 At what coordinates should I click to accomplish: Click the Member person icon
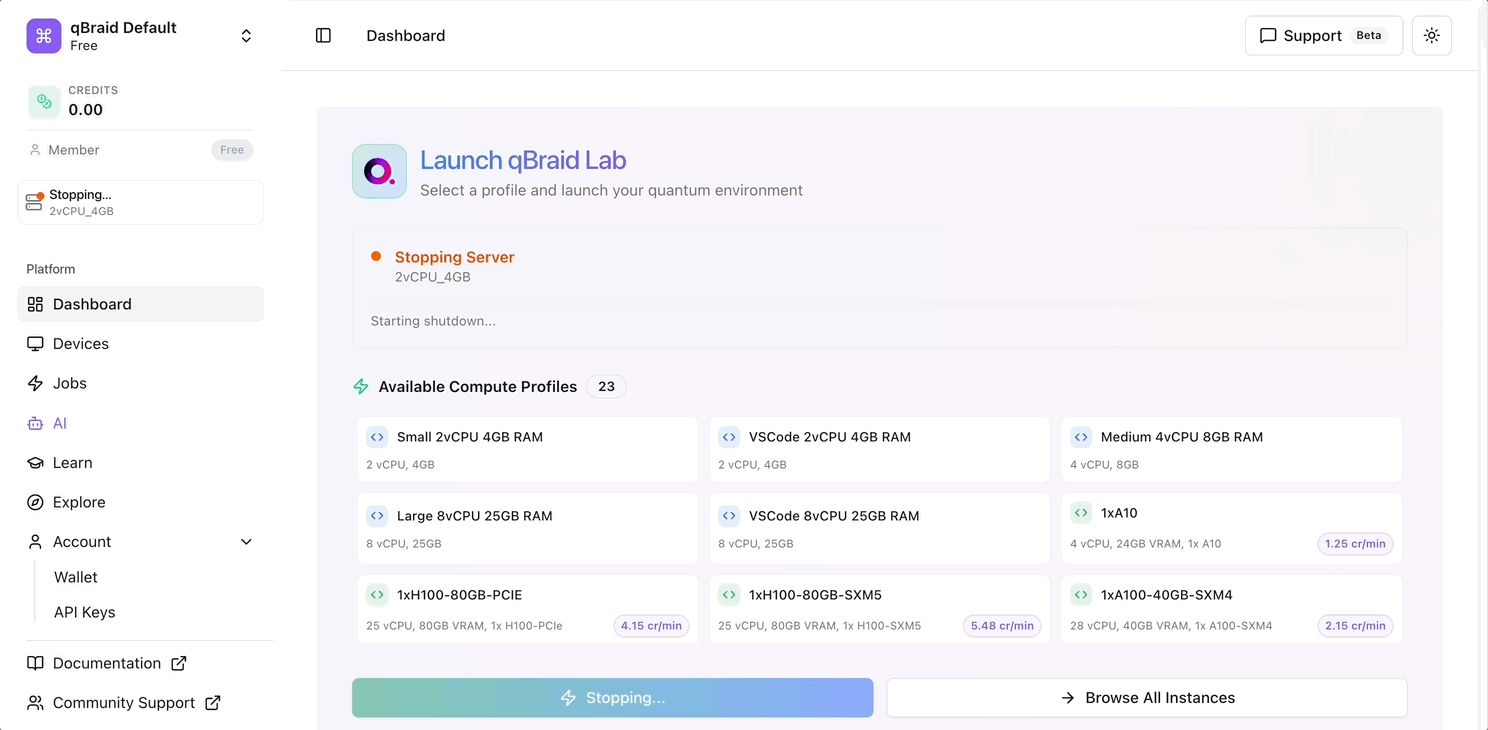click(x=35, y=150)
